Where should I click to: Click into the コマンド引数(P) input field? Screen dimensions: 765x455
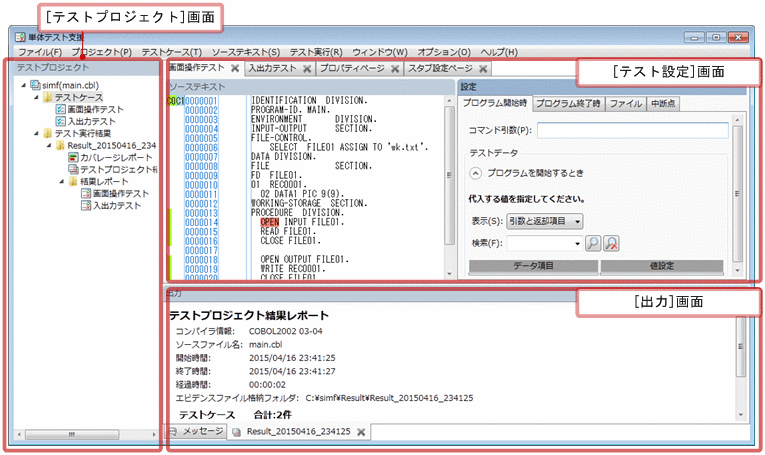[x=633, y=130]
